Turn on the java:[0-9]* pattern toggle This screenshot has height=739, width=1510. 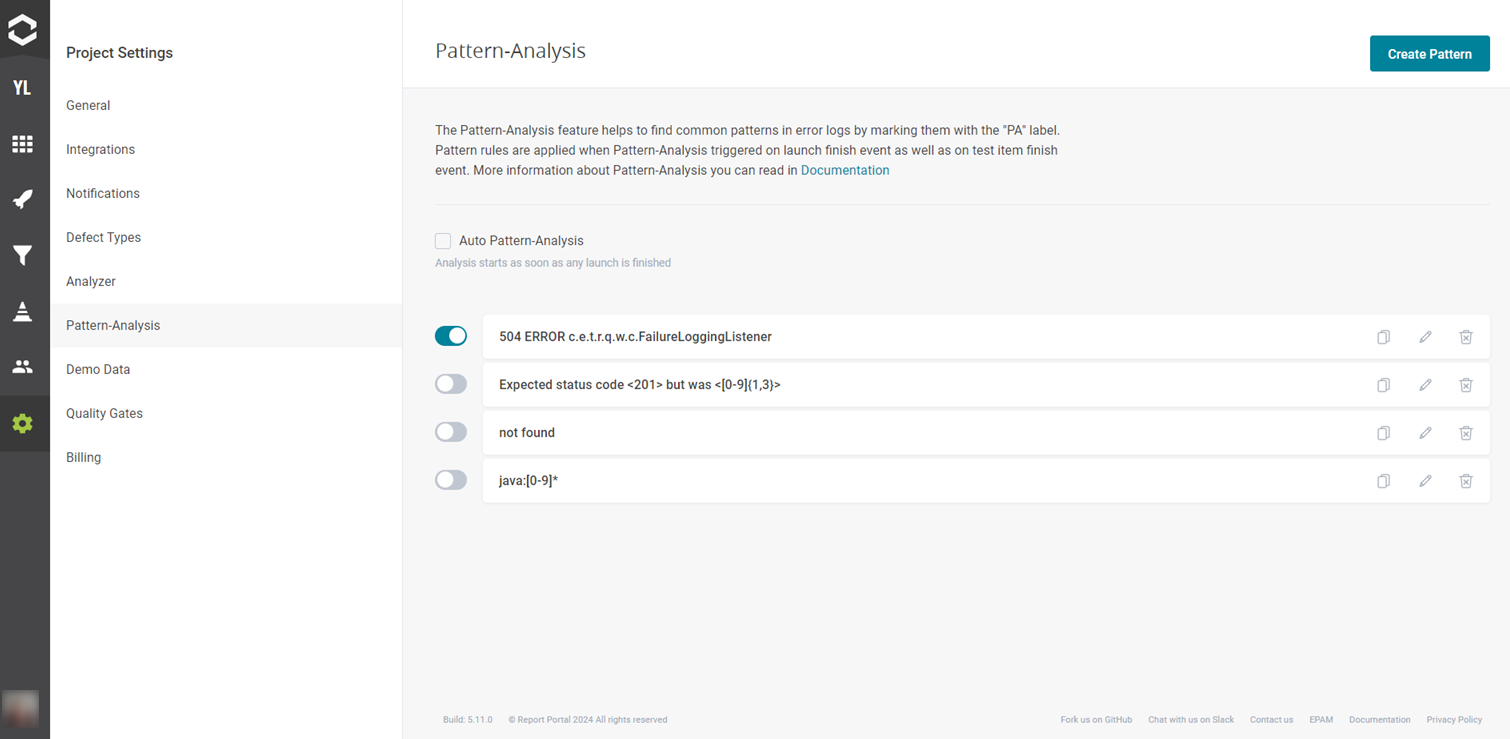tap(451, 480)
